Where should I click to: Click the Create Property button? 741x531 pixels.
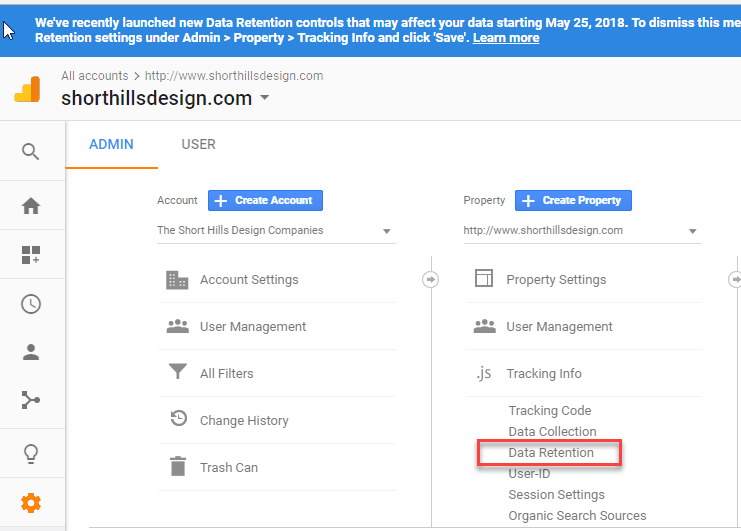[573, 200]
